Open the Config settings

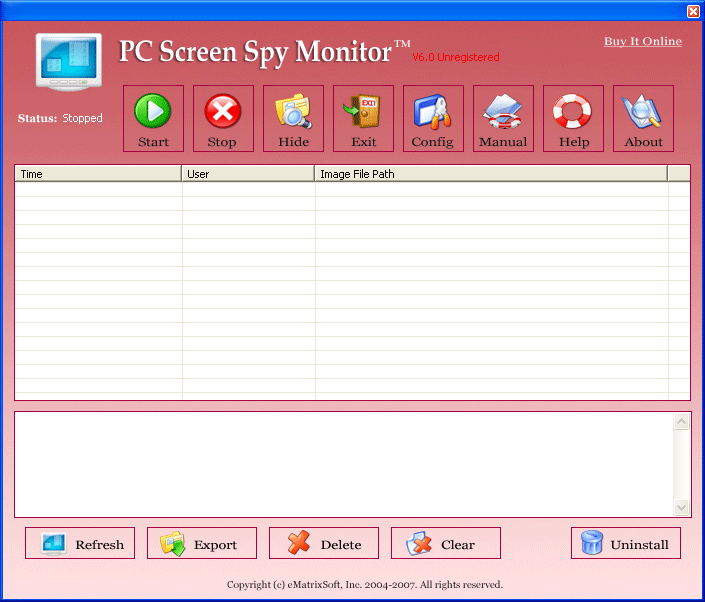coord(433,118)
